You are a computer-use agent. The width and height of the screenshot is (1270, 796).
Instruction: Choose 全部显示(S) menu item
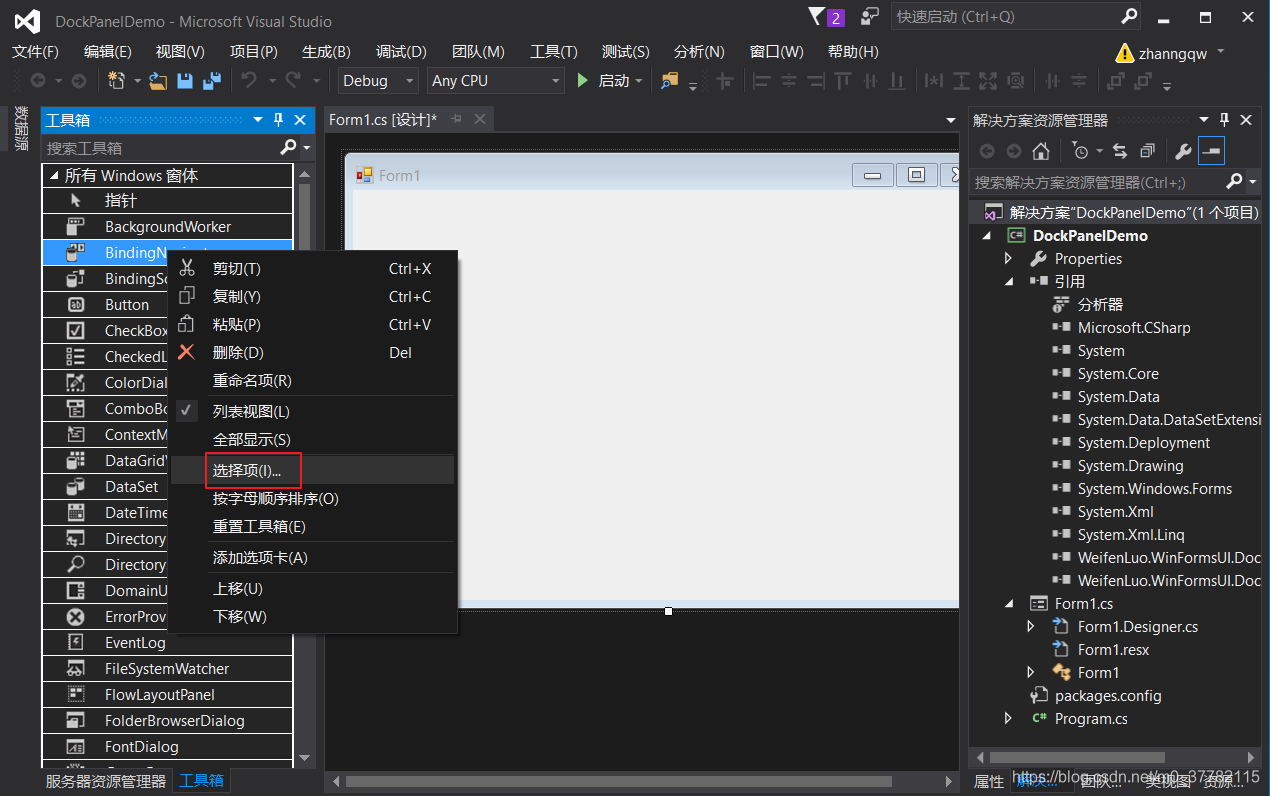coord(312,440)
